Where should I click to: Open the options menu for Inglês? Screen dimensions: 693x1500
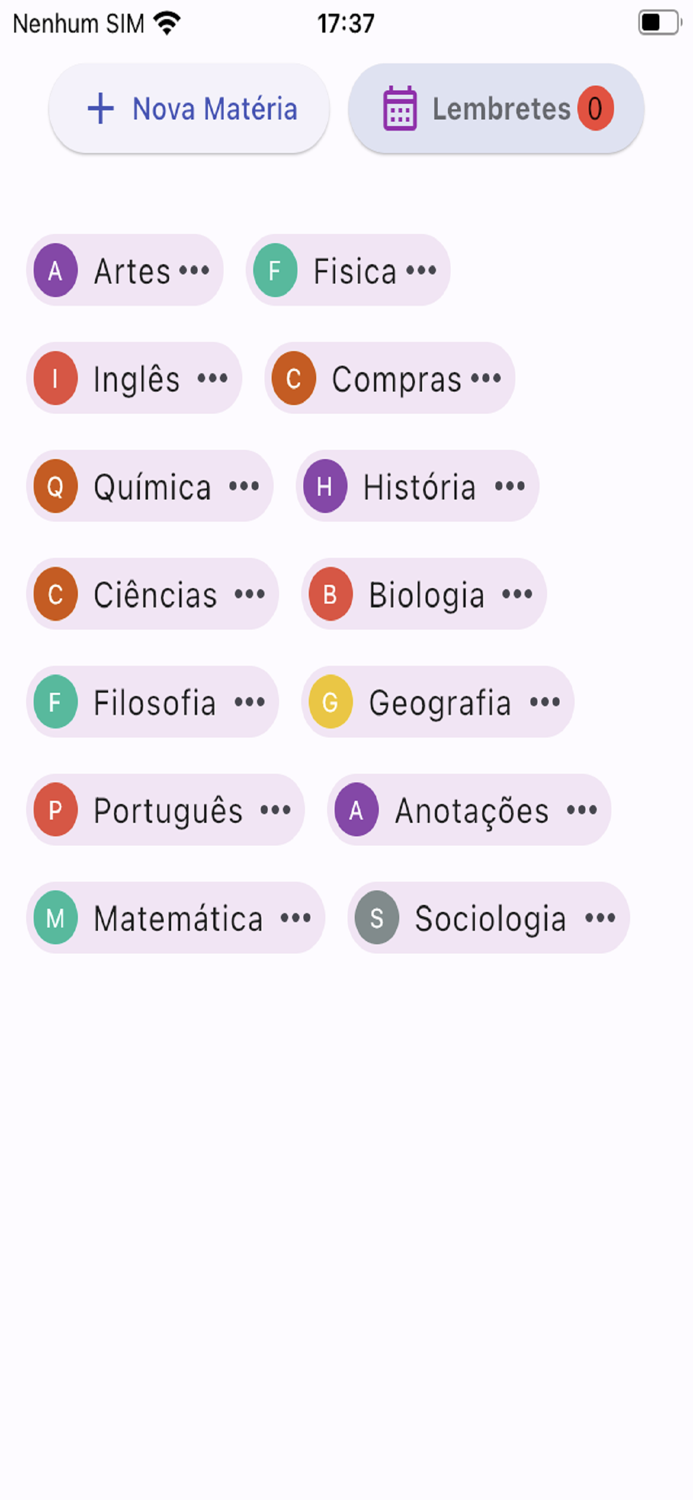pyautogui.click(x=213, y=378)
